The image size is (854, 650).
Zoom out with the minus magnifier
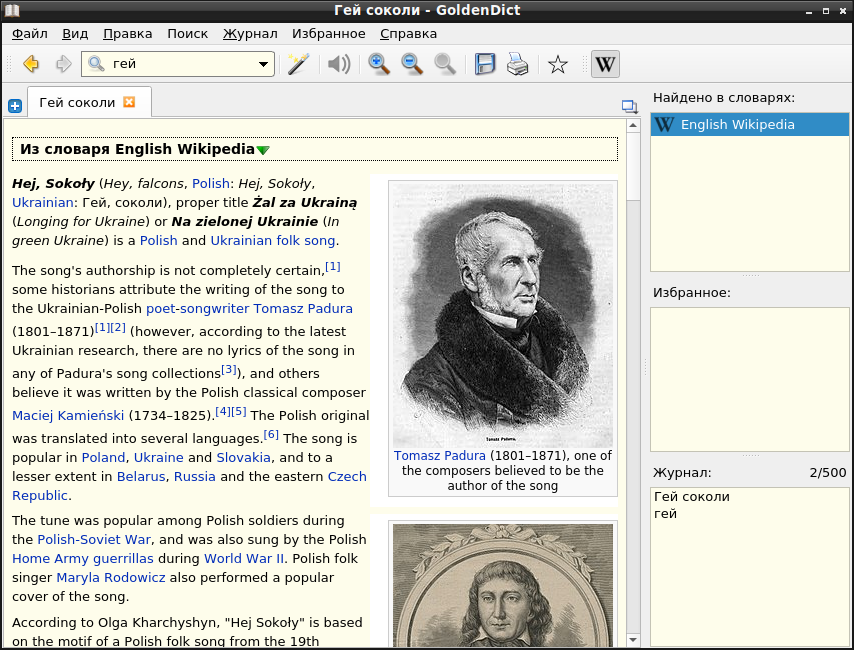pos(412,64)
